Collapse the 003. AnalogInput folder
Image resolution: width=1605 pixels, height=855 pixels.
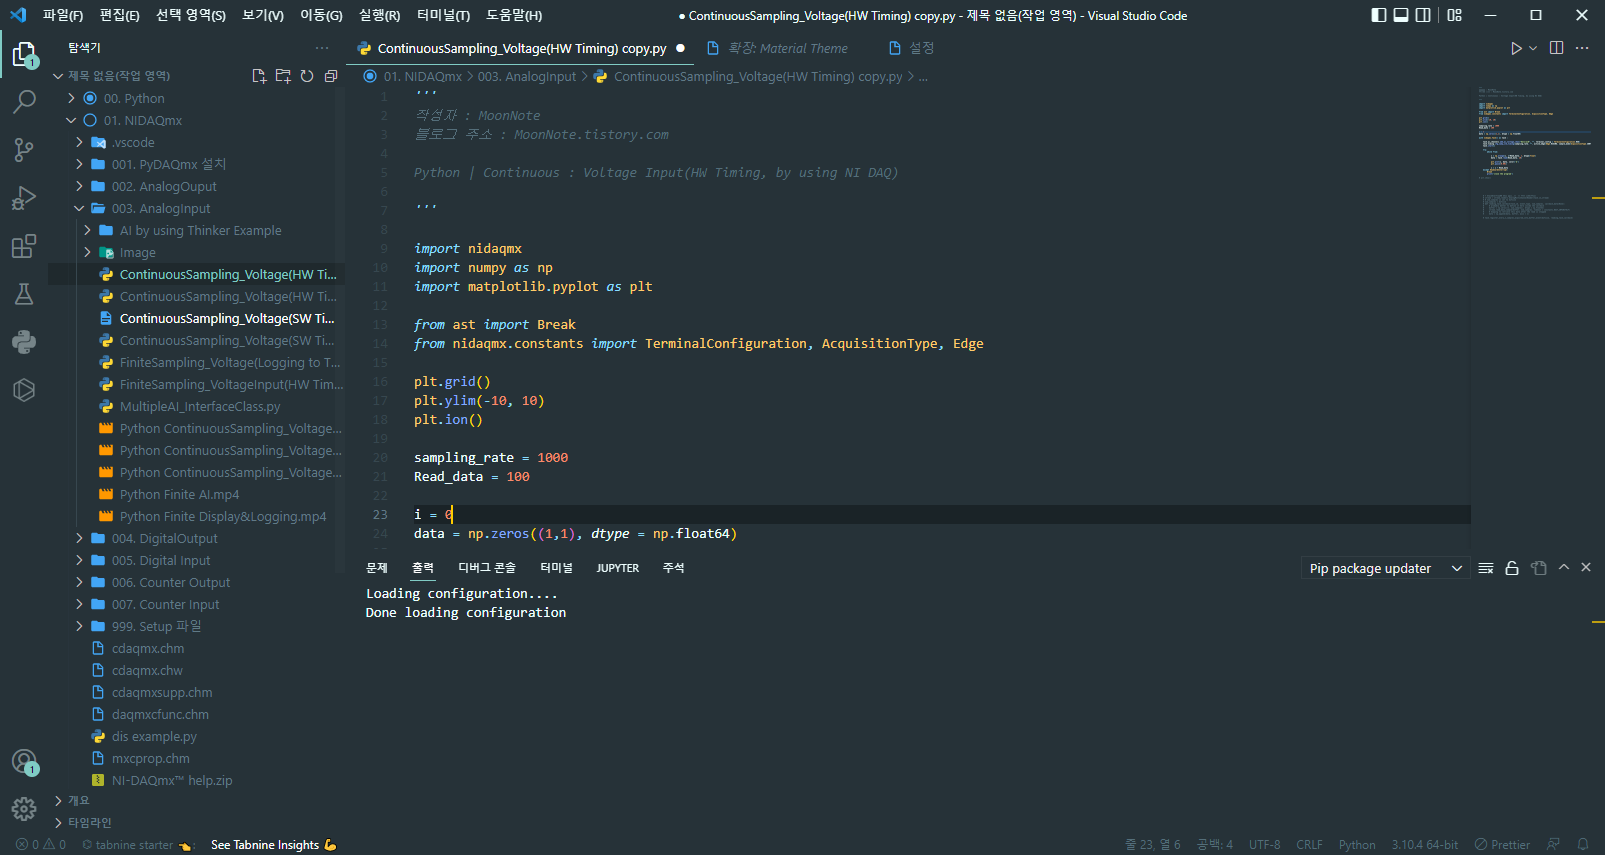pos(80,208)
